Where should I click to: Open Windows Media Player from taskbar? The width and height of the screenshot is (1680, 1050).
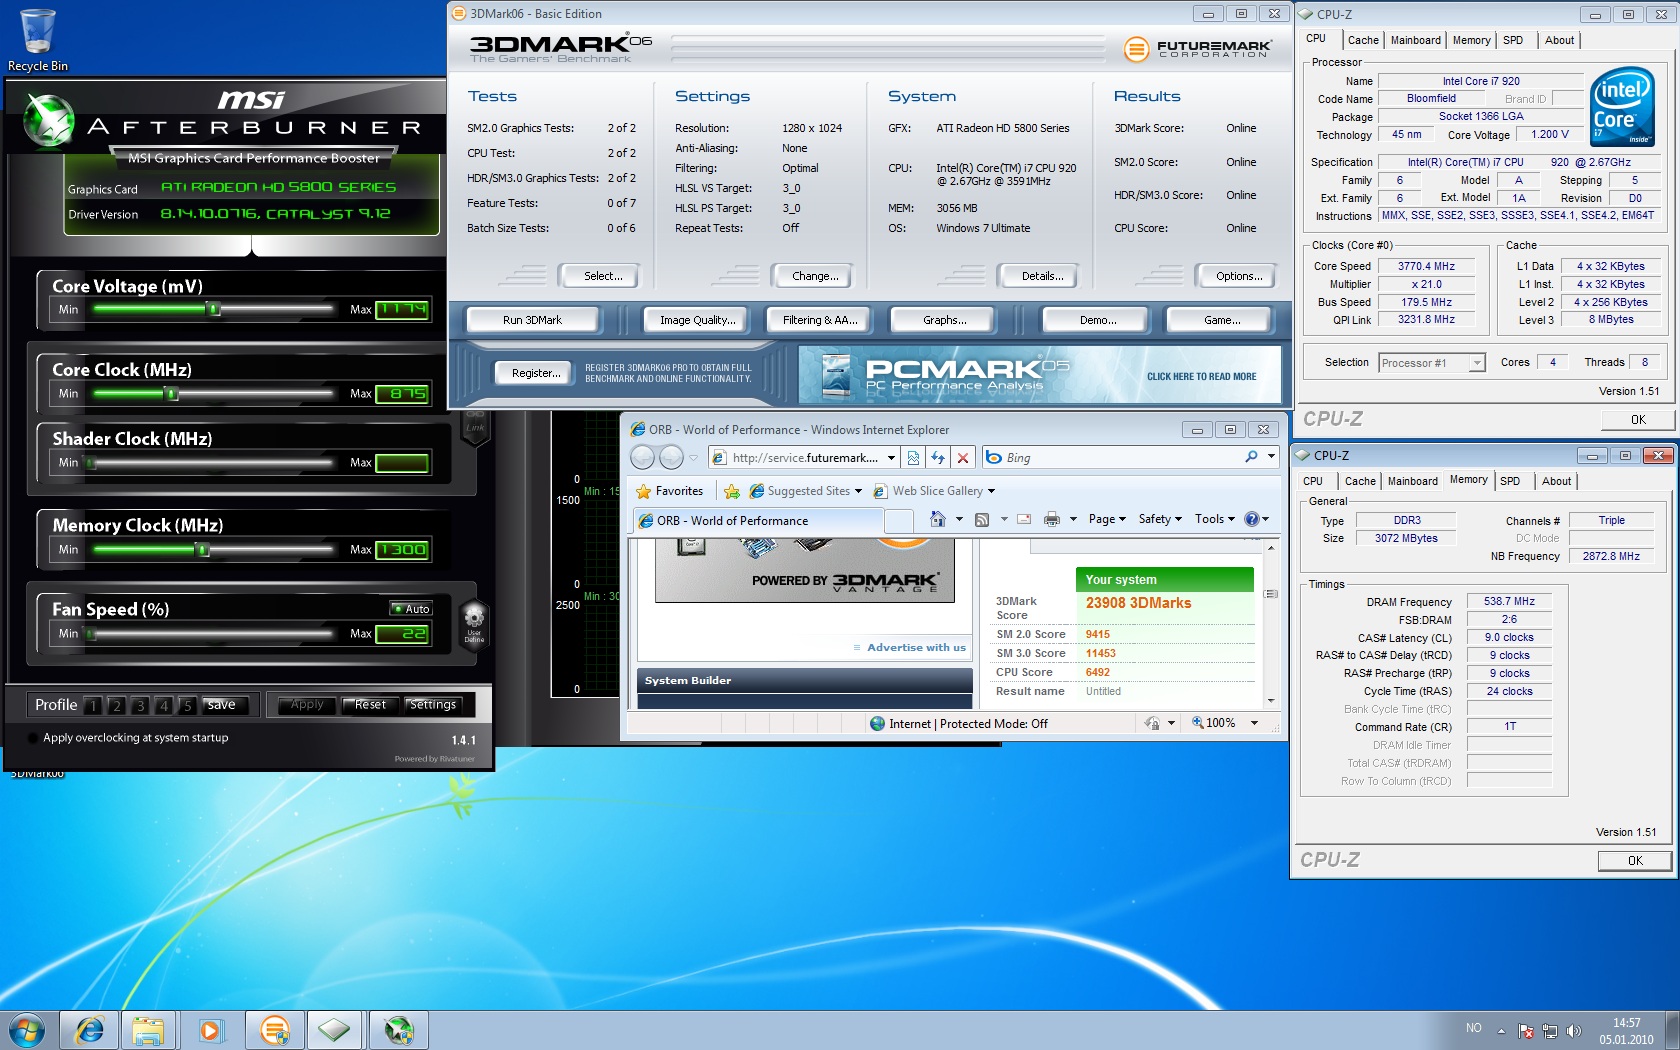tap(210, 1030)
